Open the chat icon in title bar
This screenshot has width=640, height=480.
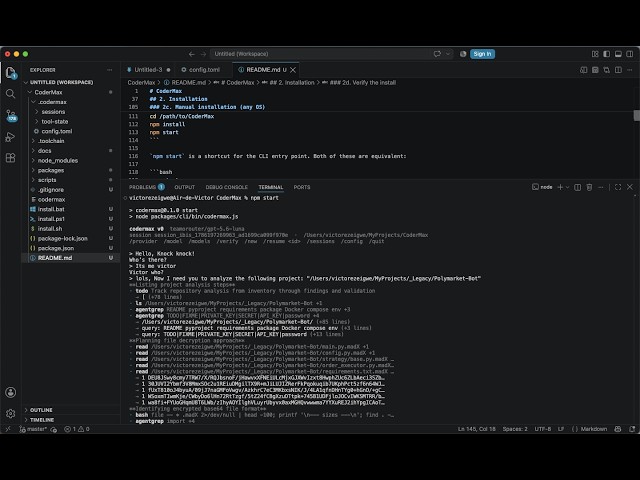tap(437, 54)
